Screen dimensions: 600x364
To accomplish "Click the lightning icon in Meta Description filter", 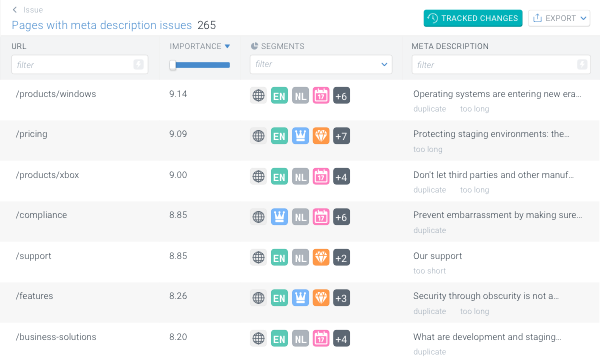I will point(582,64).
